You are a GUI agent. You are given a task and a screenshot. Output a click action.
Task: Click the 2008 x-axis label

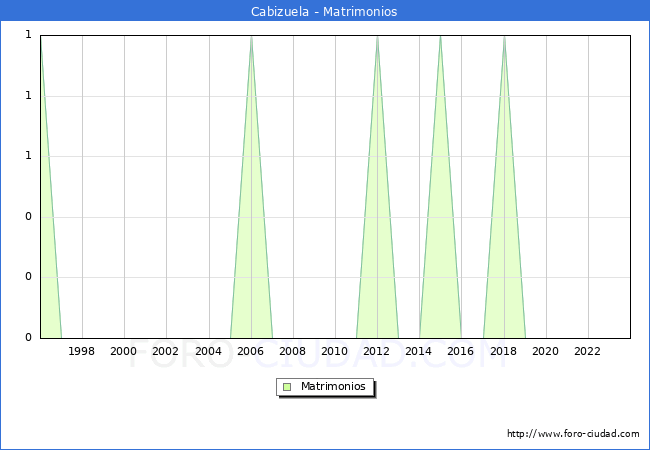click(x=293, y=351)
